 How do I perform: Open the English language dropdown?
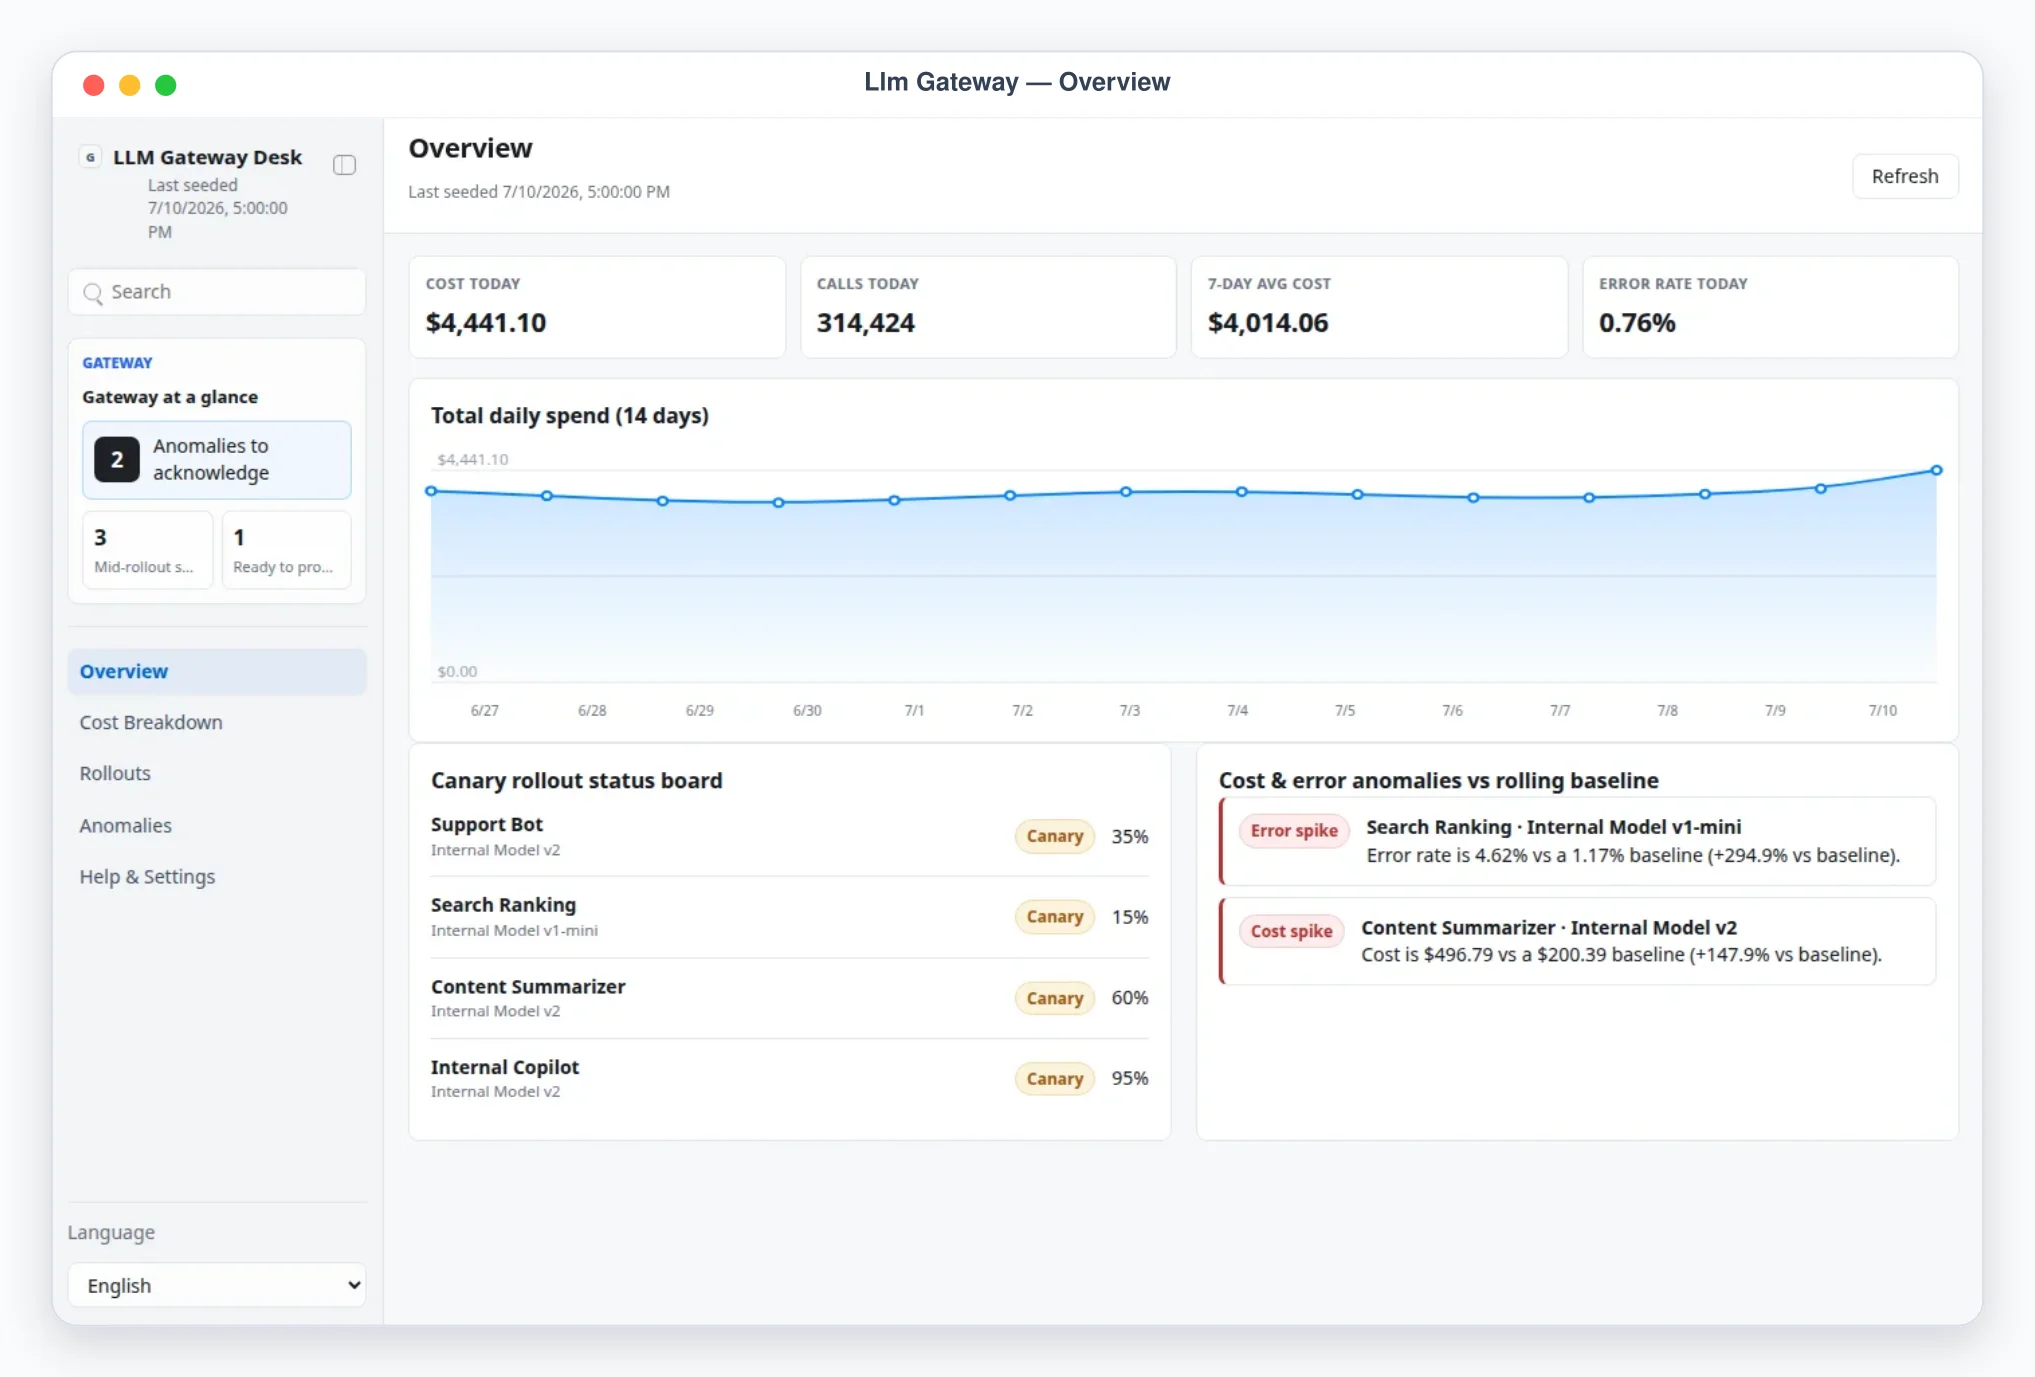click(x=217, y=1286)
